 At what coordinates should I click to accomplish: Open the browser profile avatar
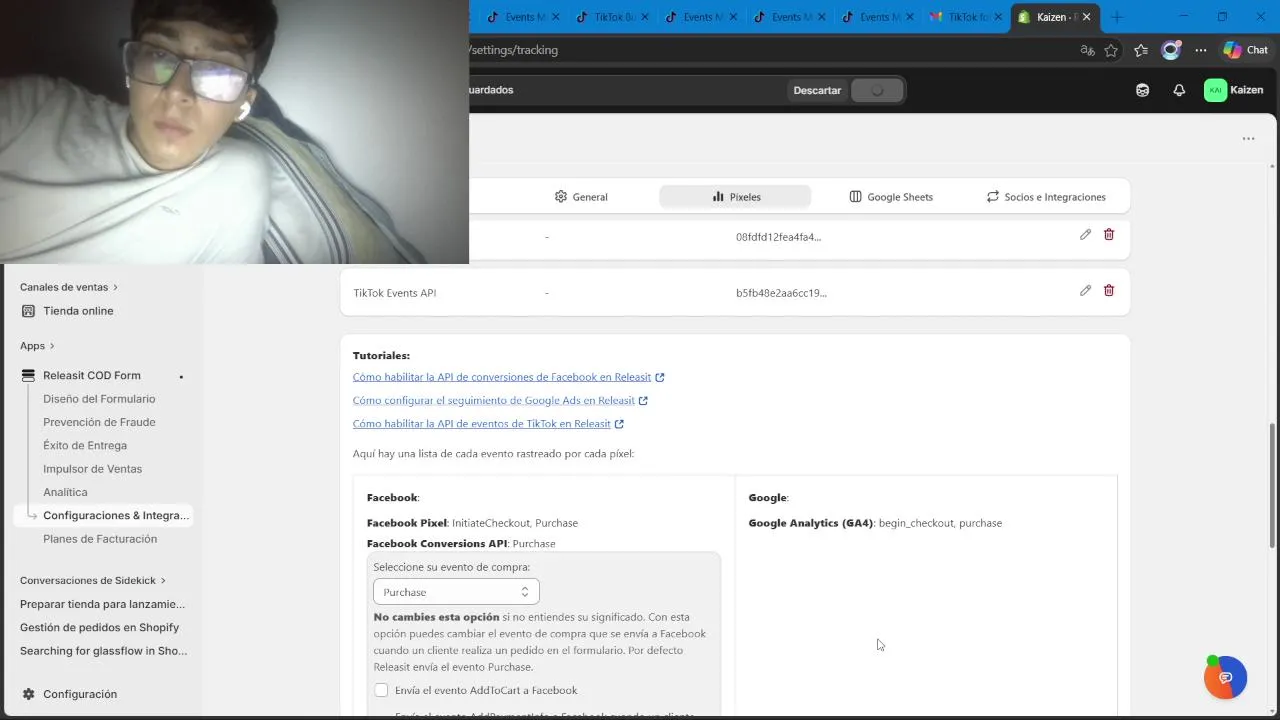click(x=1170, y=50)
